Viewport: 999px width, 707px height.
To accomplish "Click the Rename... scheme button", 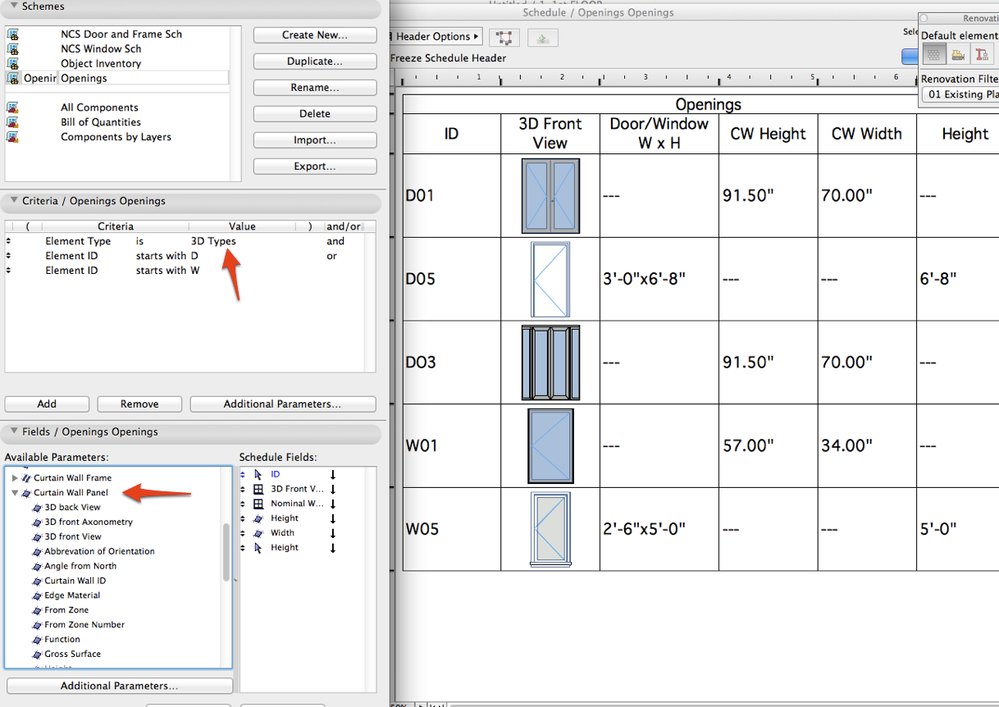I will [315, 87].
